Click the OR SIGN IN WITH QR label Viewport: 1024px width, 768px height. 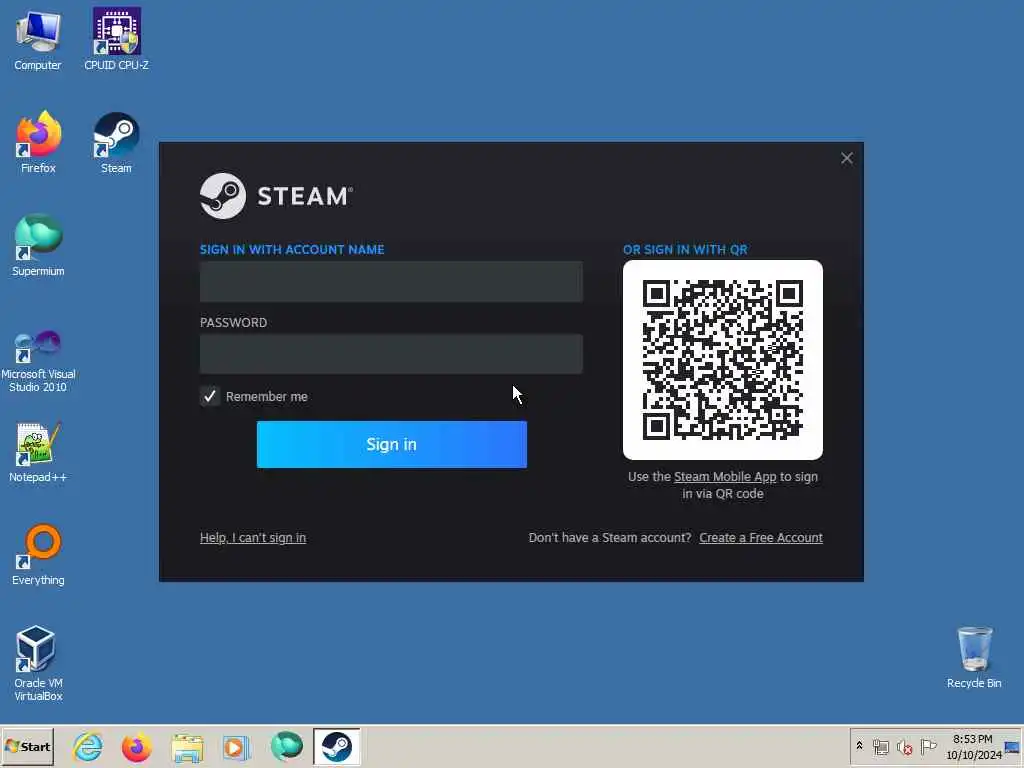coord(685,249)
